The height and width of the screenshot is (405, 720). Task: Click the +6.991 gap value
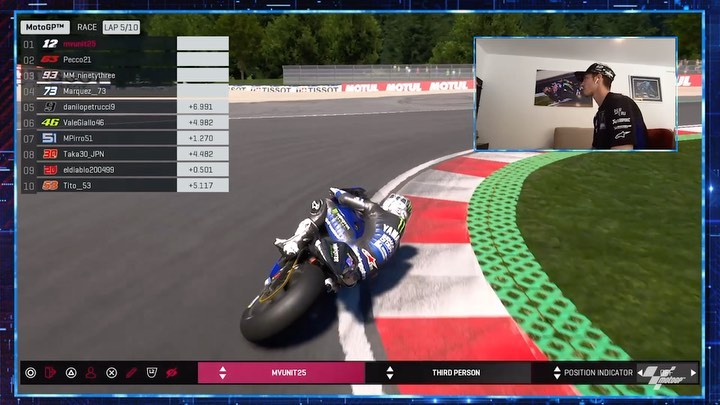coord(201,107)
